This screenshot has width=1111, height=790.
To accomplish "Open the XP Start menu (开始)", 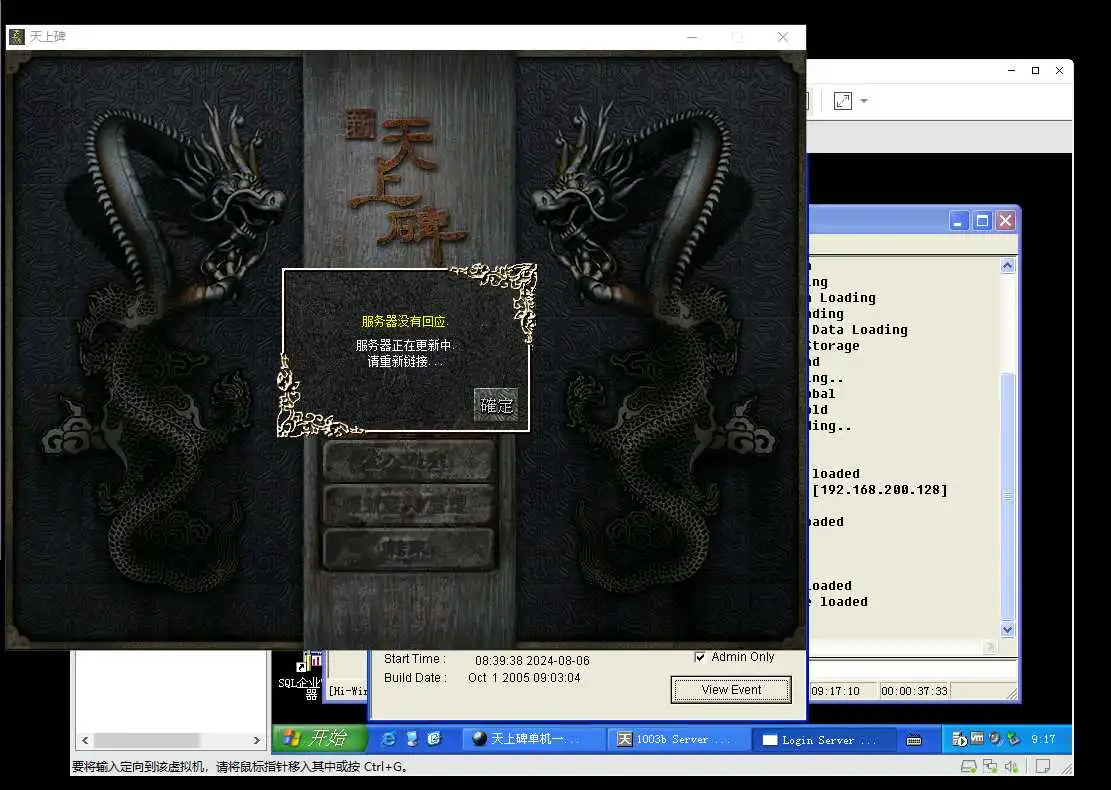I will (315, 739).
